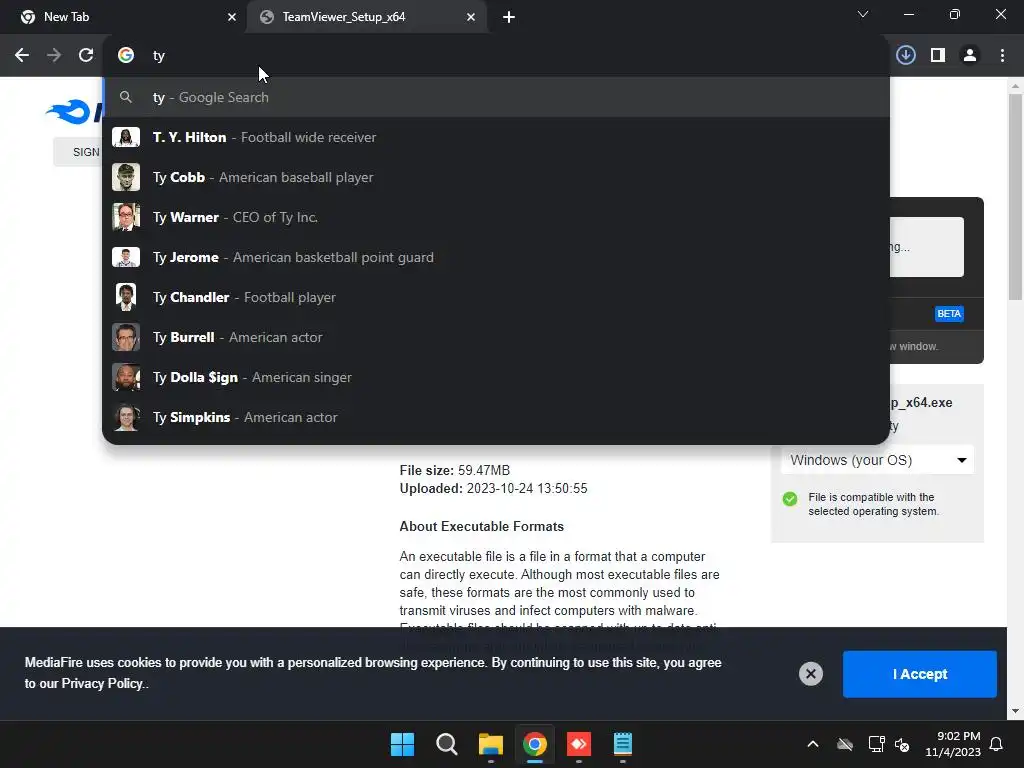Image resolution: width=1024 pixels, height=768 pixels.
Task: Open File Explorer from the taskbar
Action: (x=490, y=744)
